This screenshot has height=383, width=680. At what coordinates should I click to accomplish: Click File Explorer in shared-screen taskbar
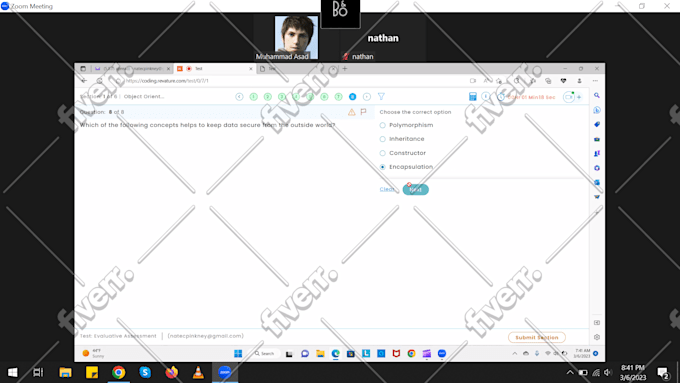(x=320, y=354)
